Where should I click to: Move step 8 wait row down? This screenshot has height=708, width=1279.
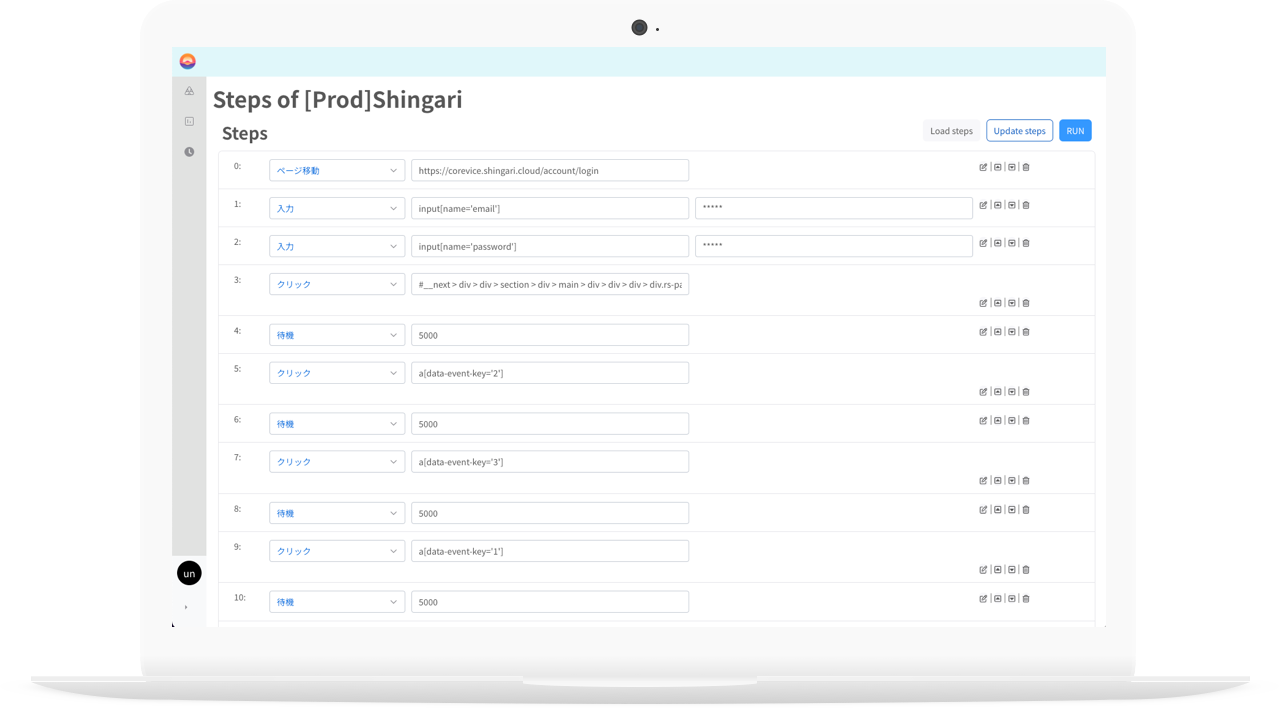point(1011,510)
